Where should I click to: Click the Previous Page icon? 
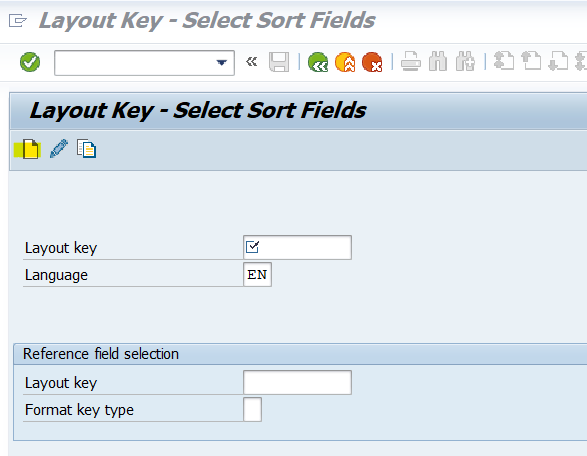[531, 62]
